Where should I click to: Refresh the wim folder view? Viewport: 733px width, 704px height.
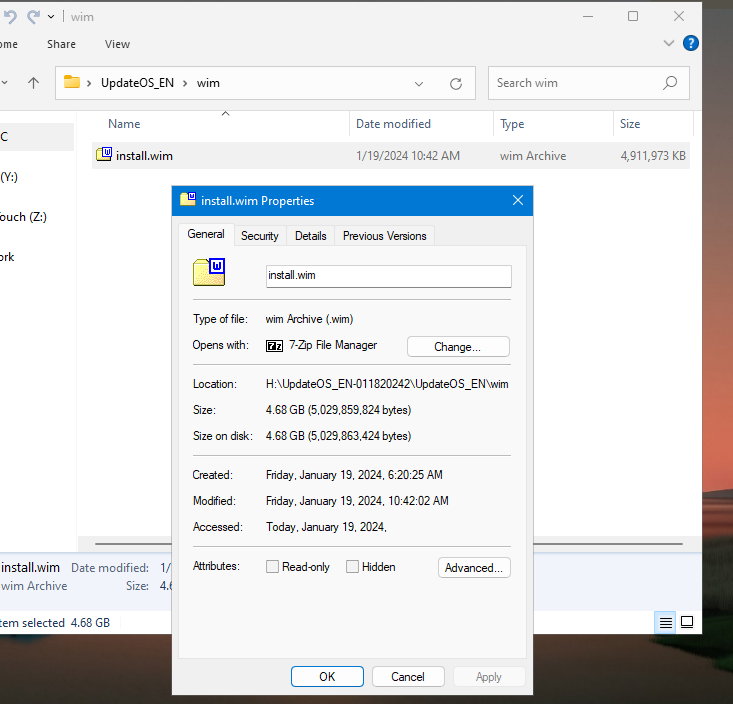(x=456, y=84)
